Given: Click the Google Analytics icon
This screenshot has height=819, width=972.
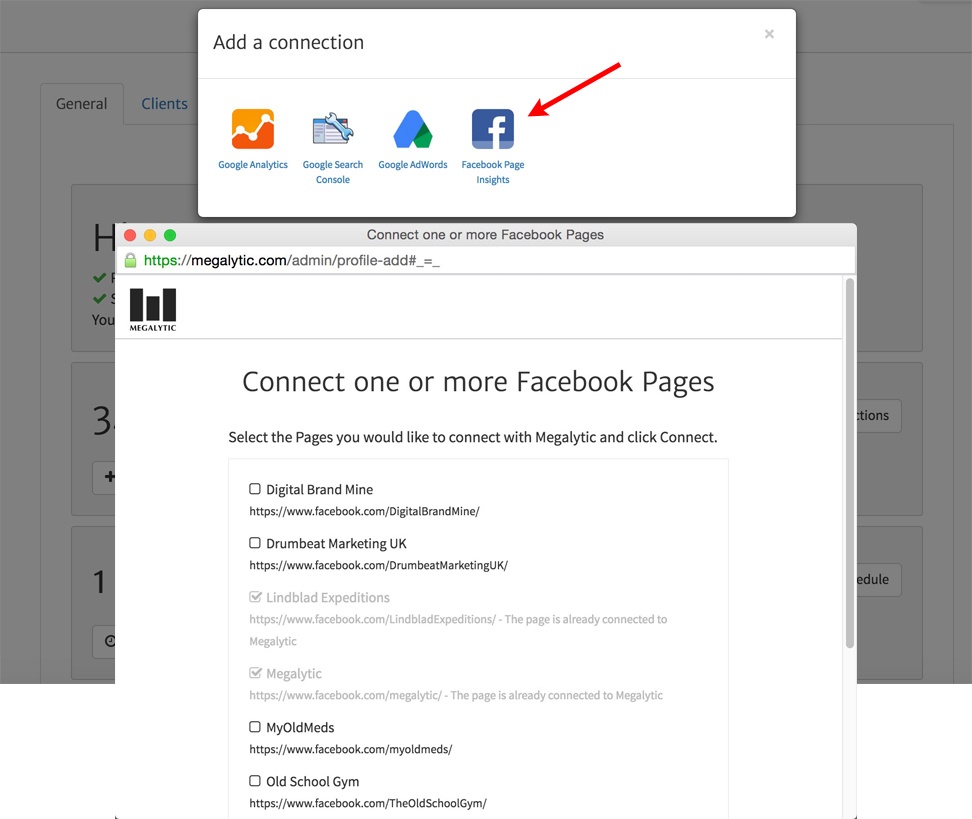Looking at the screenshot, I should pyautogui.click(x=253, y=129).
